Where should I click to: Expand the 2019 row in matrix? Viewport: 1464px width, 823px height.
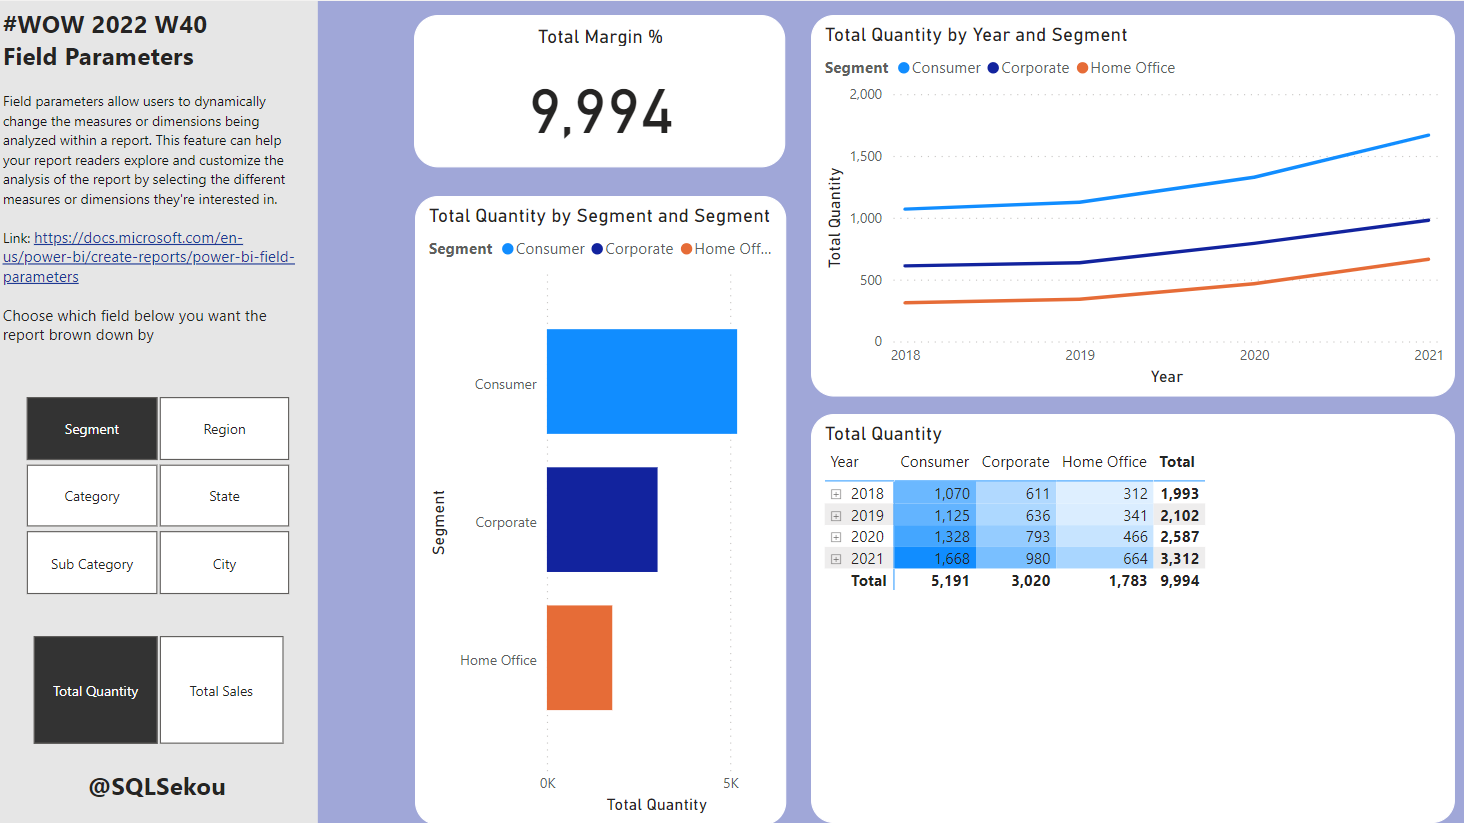coord(836,516)
